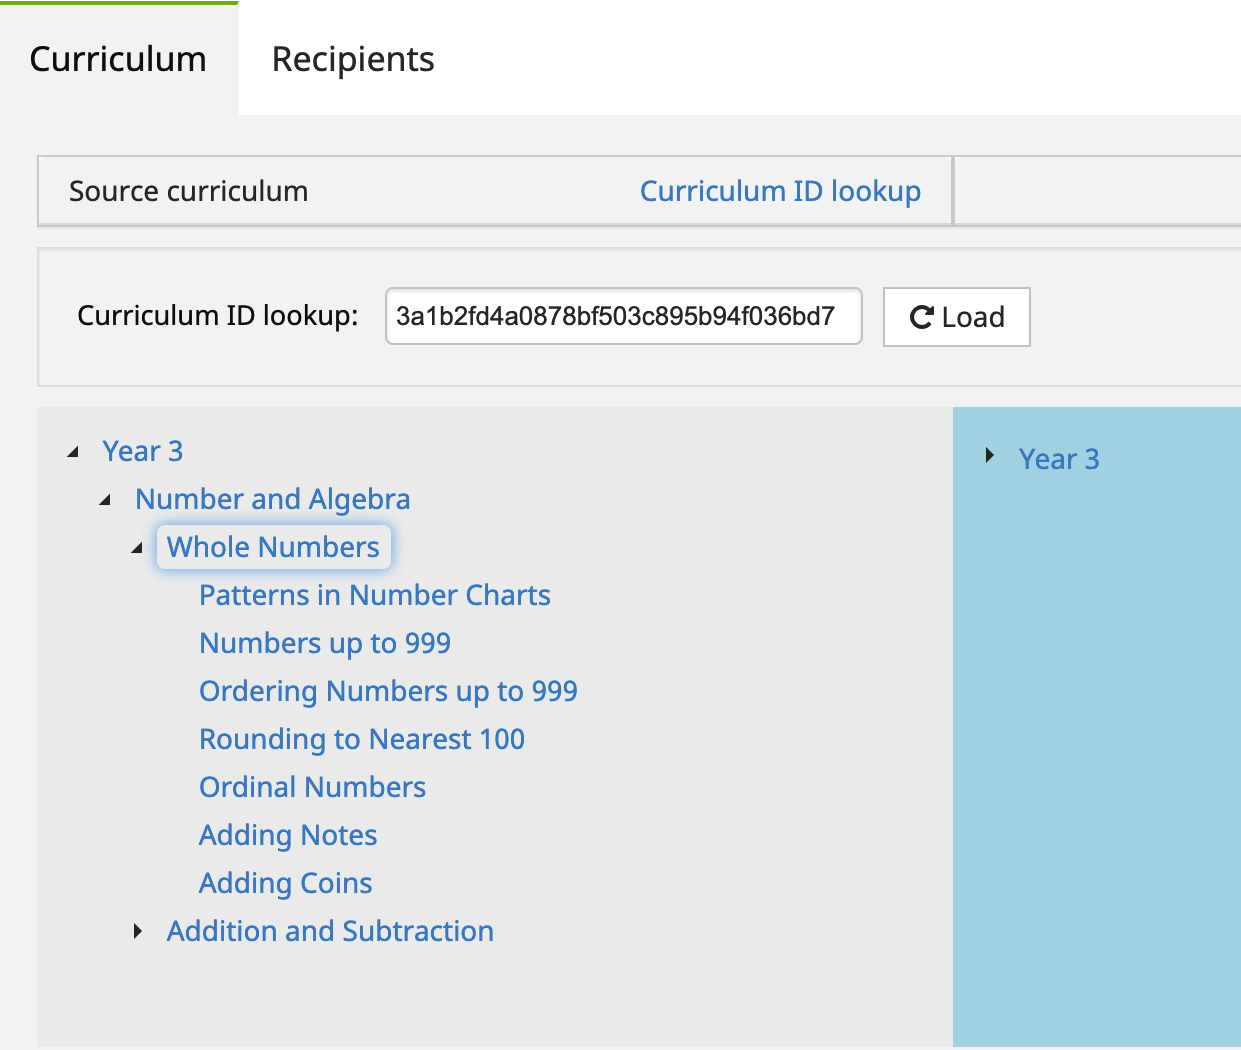Click Year 3 in the blue panel
1241x1050 pixels.
tap(1058, 459)
